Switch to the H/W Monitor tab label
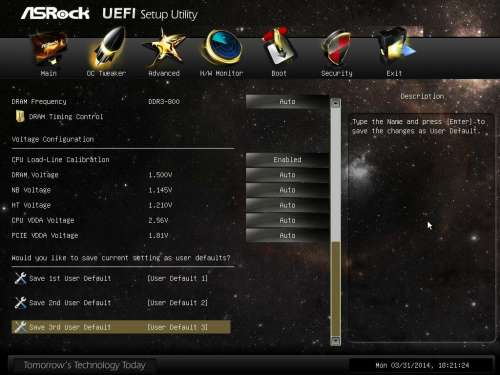Image resolution: width=500 pixels, height=375 pixels. [x=222, y=73]
